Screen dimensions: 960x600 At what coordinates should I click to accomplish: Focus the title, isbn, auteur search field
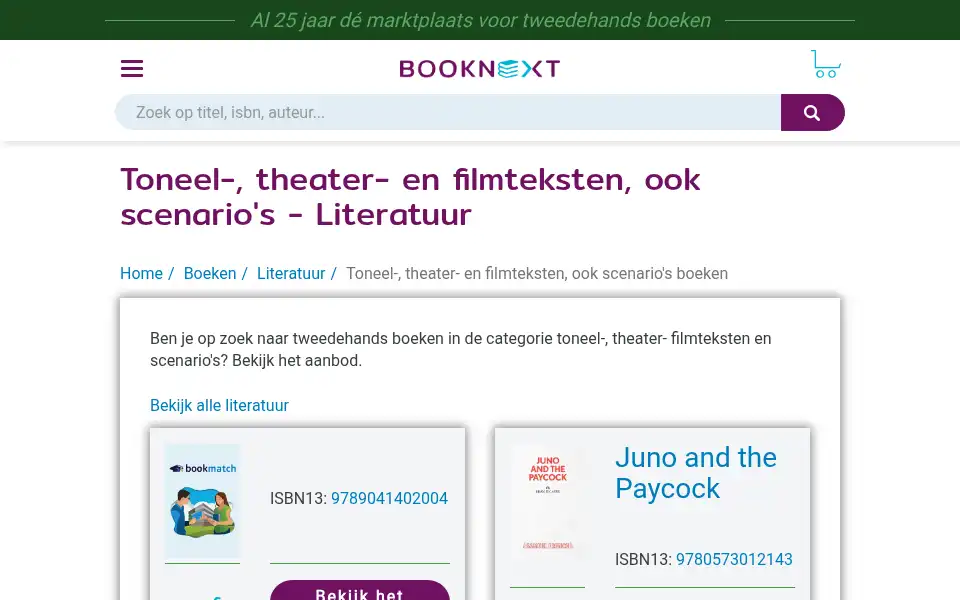(x=448, y=113)
